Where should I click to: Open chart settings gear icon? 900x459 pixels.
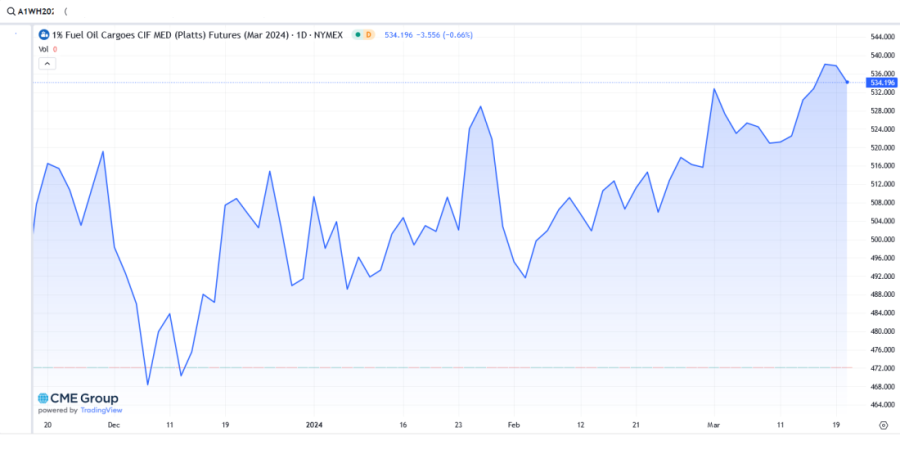(x=883, y=424)
